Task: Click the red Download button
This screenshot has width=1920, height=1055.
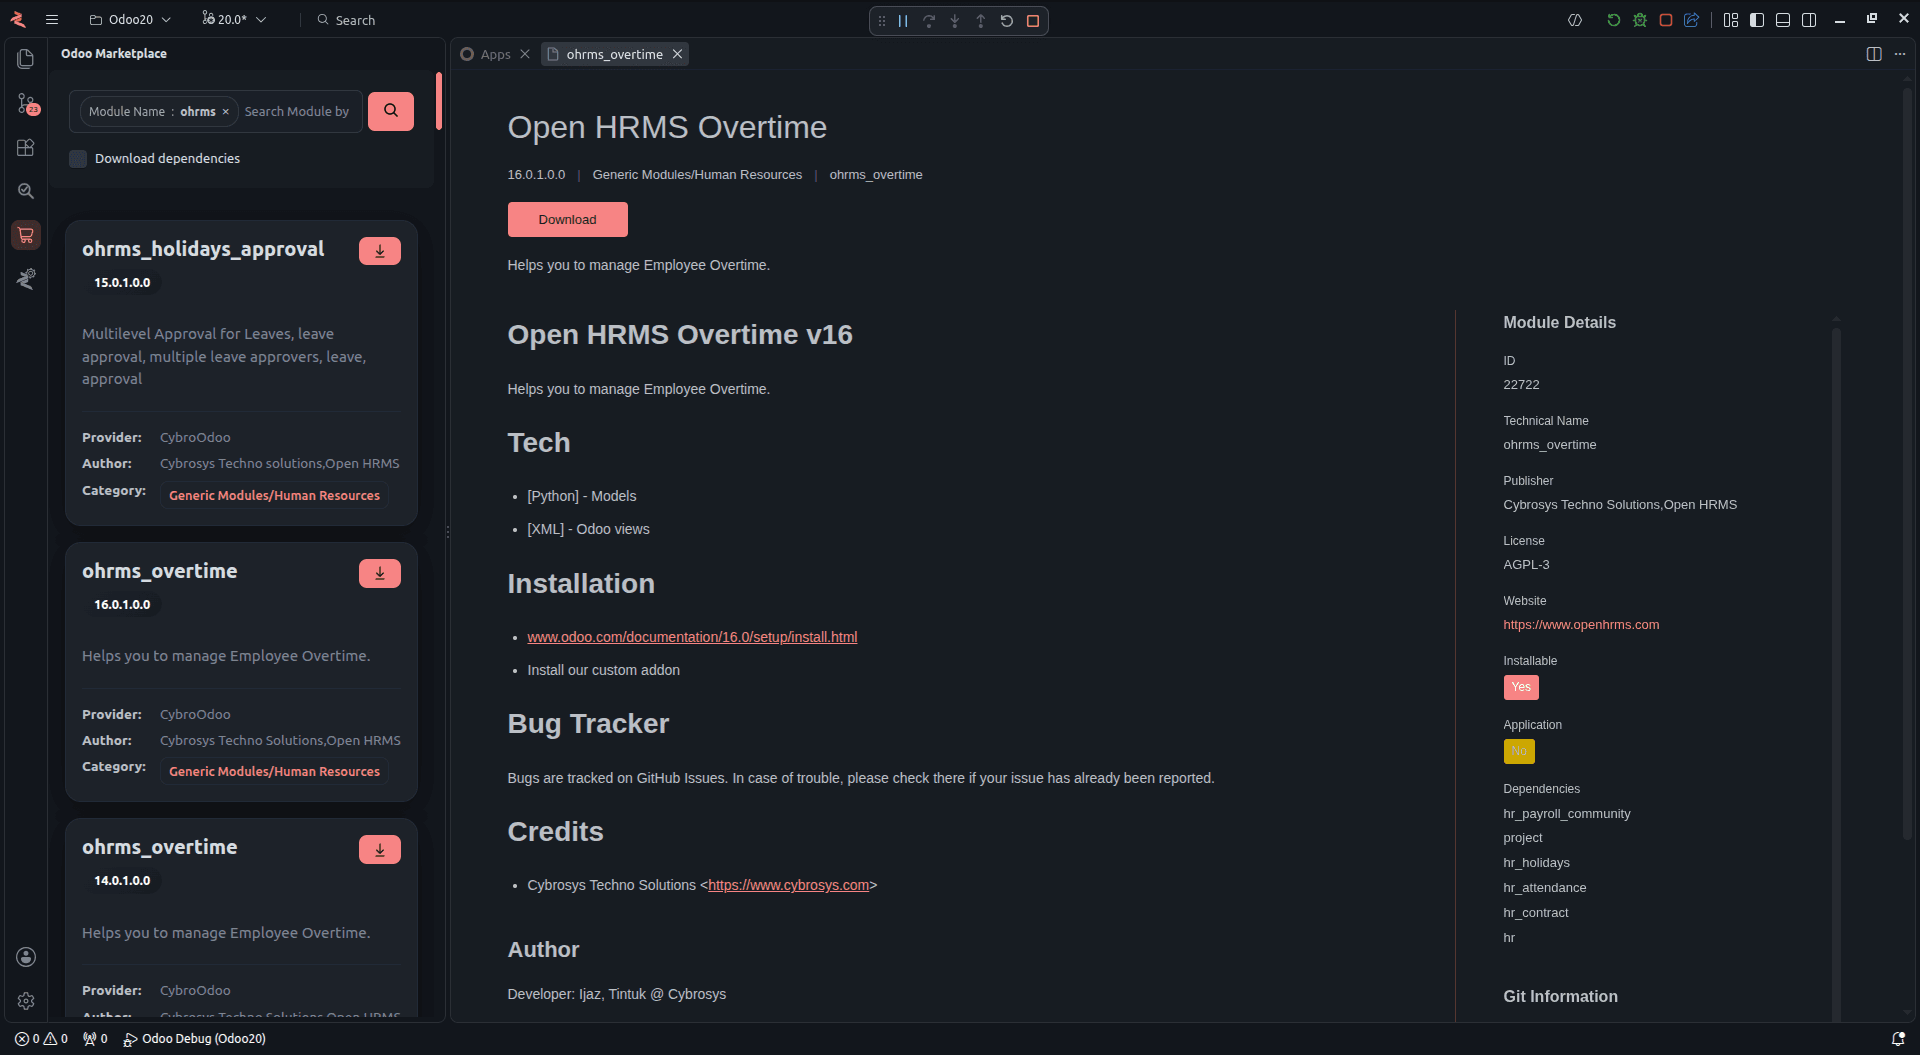Action: point(567,220)
